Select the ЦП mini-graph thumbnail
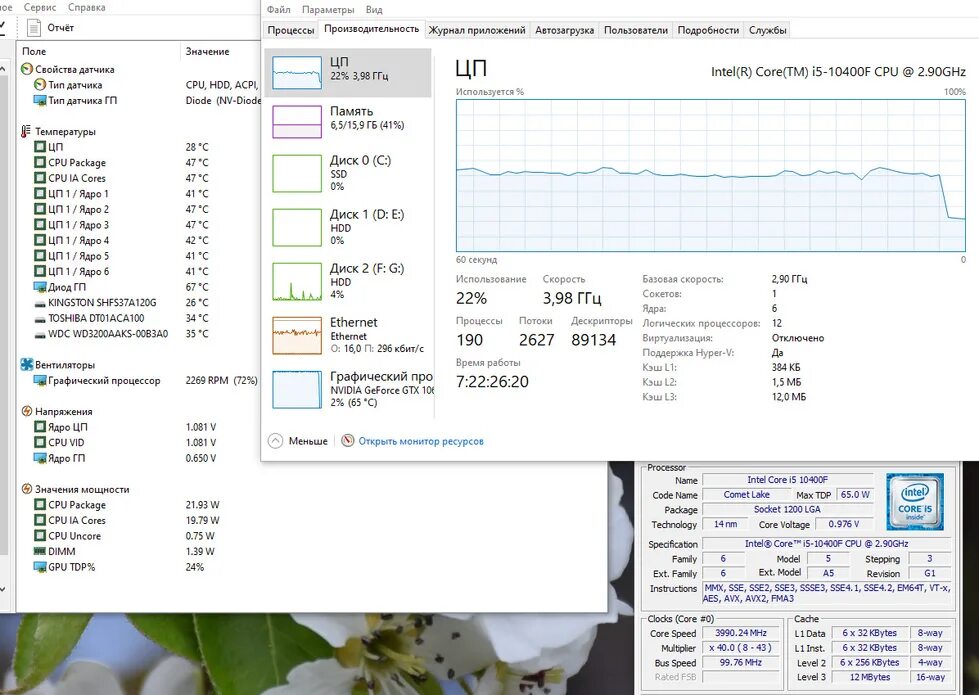This screenshot has height=695, width=979. coord(297,72)
